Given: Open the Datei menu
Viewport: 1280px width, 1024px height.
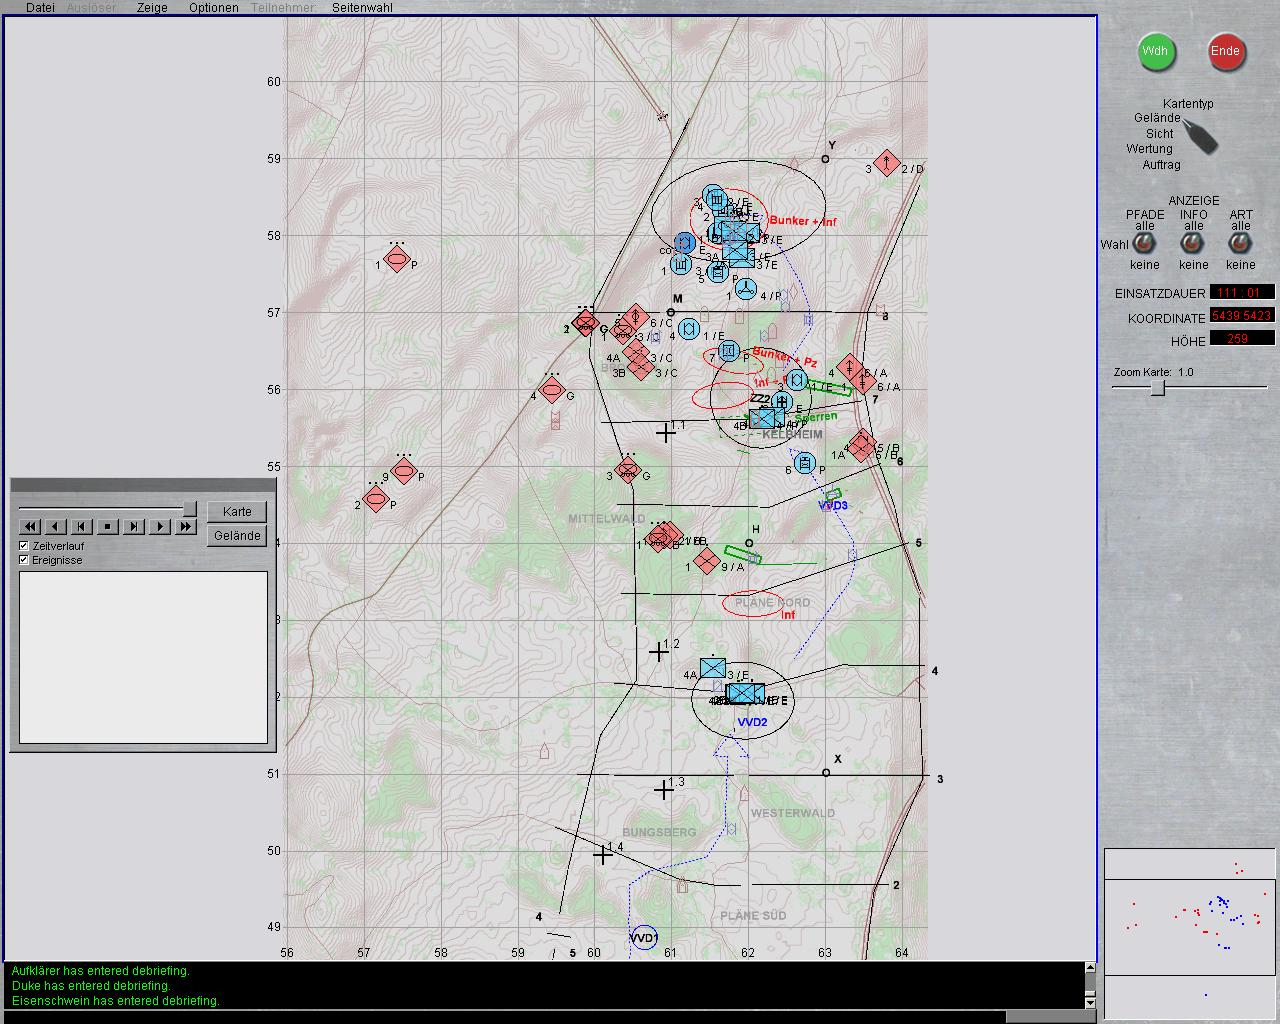Looking at the screenshot, I should [x=40, y=7].
